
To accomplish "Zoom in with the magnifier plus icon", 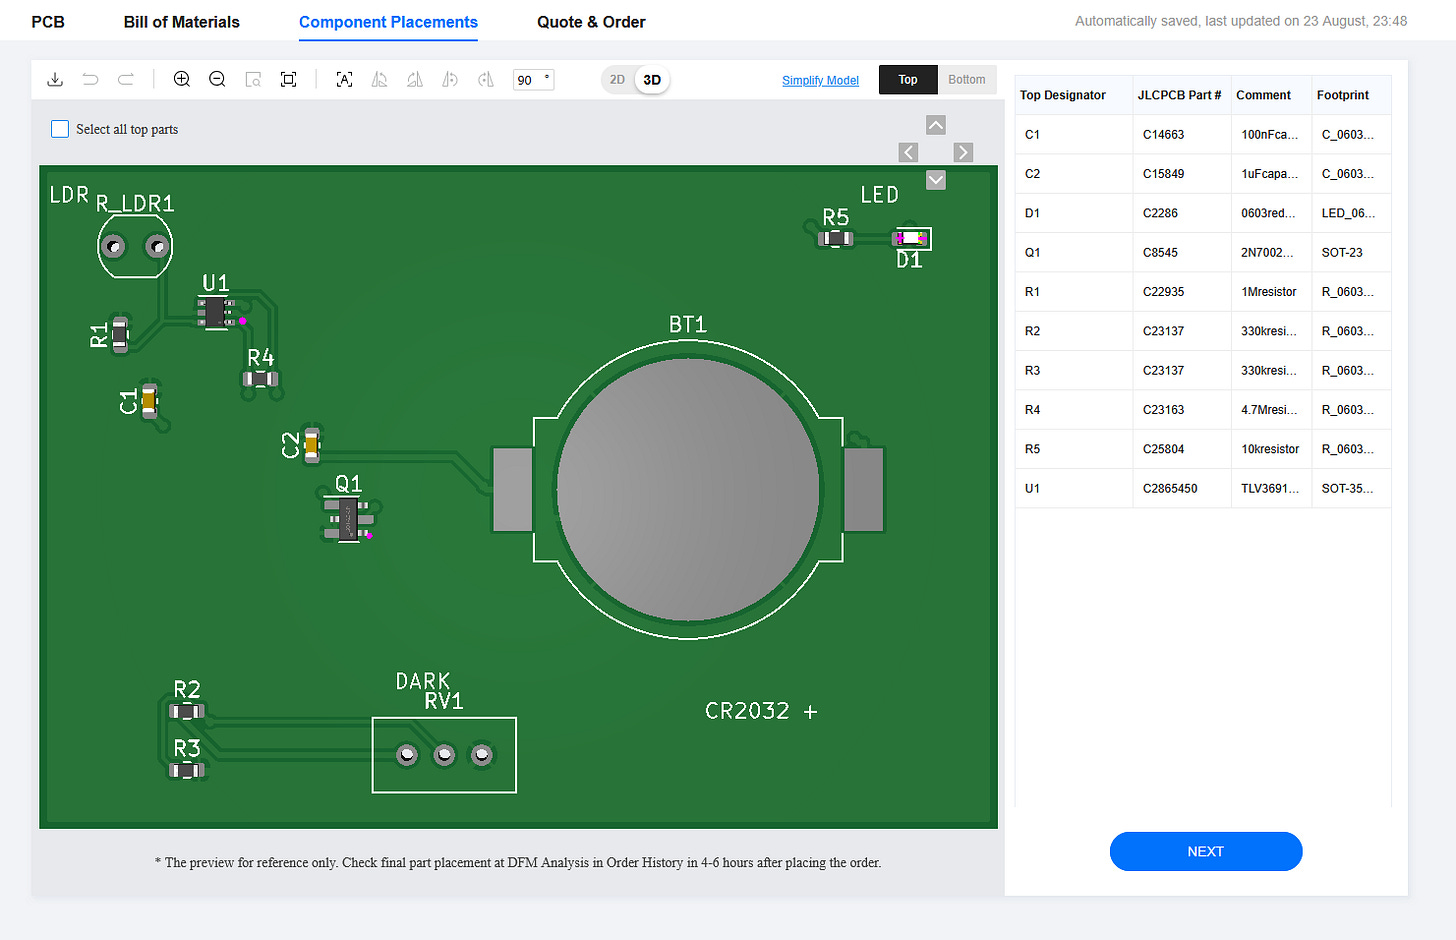I will point(182,79).
